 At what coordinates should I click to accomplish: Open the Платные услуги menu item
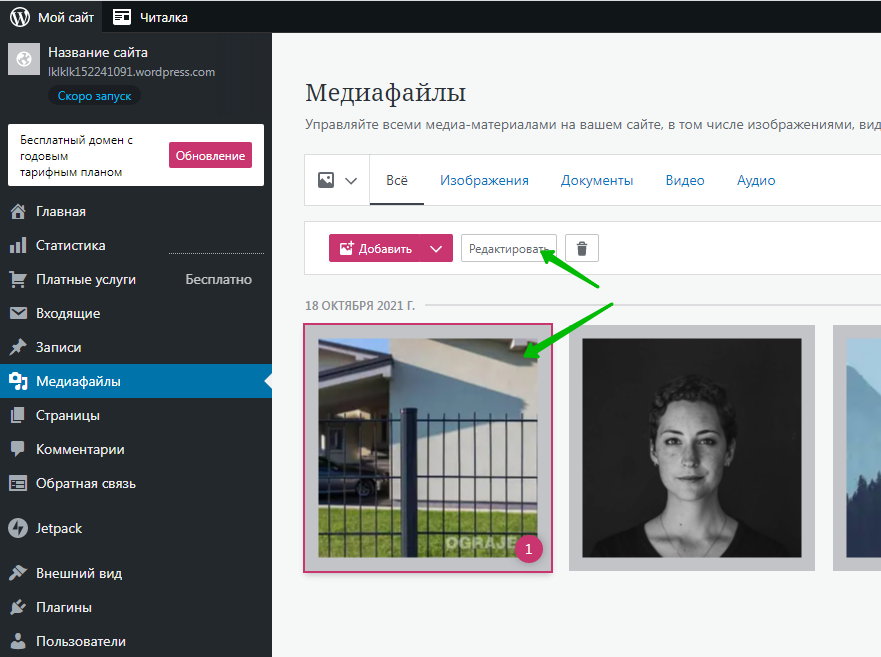[136, 279]
